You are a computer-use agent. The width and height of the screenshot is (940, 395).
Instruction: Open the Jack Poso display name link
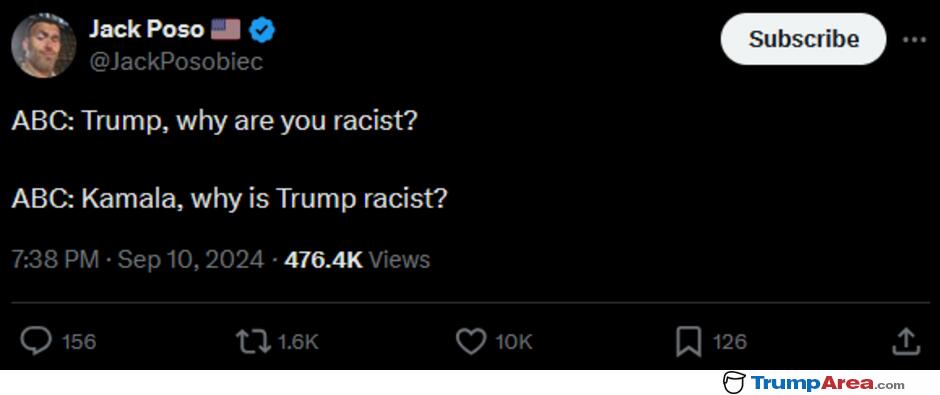146,29
